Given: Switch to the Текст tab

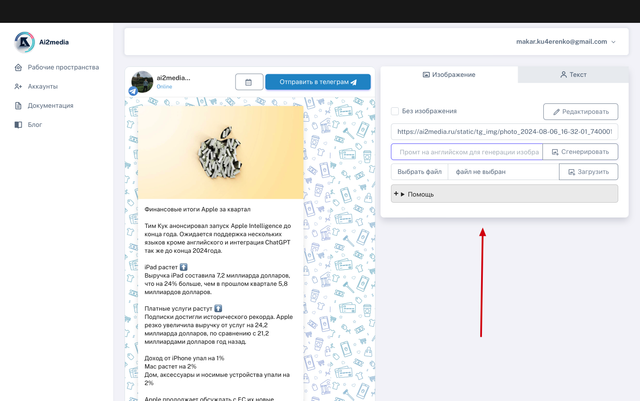Looking at the screenshot, I should (x=573, y=75).
